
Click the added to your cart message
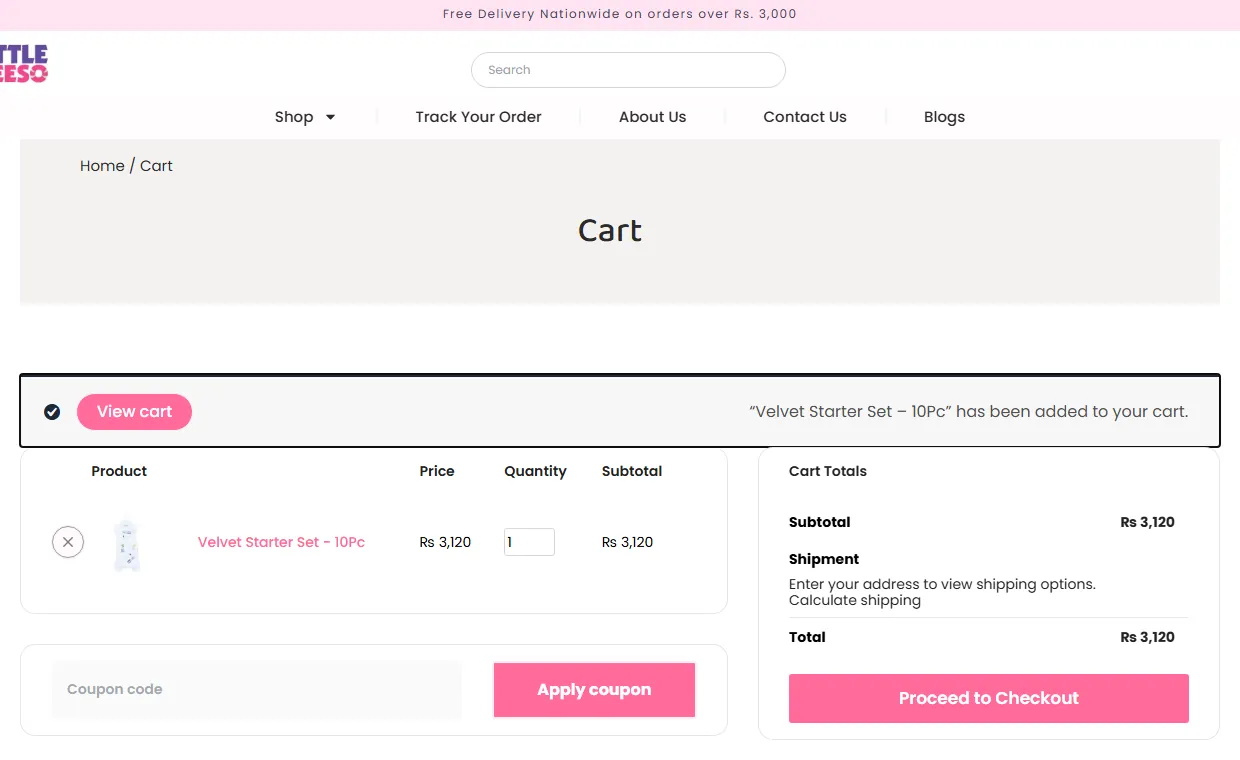968,412
